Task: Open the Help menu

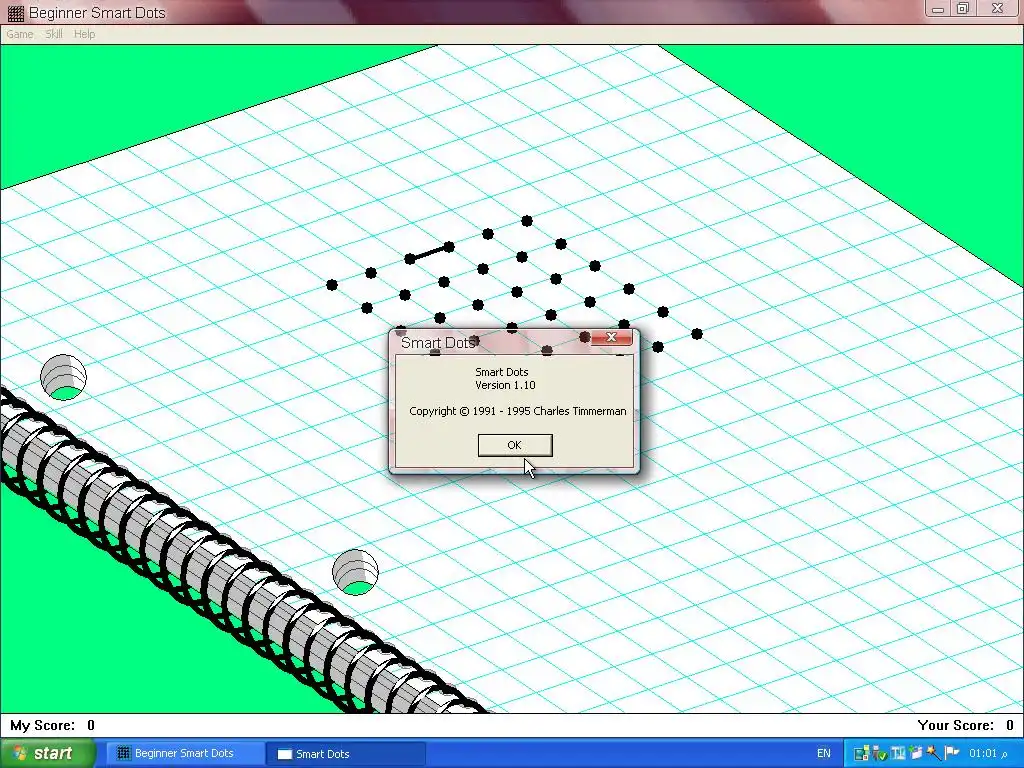Action: pos(84,34)
